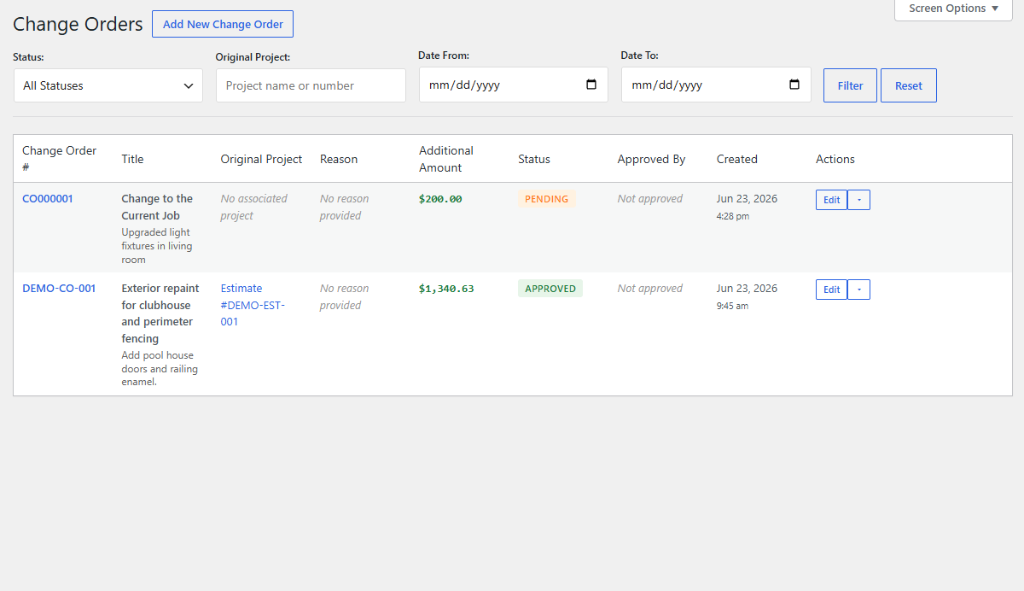
Task: Click 'Not approved' in DEMO-CO-001 row
Action: 650,288
